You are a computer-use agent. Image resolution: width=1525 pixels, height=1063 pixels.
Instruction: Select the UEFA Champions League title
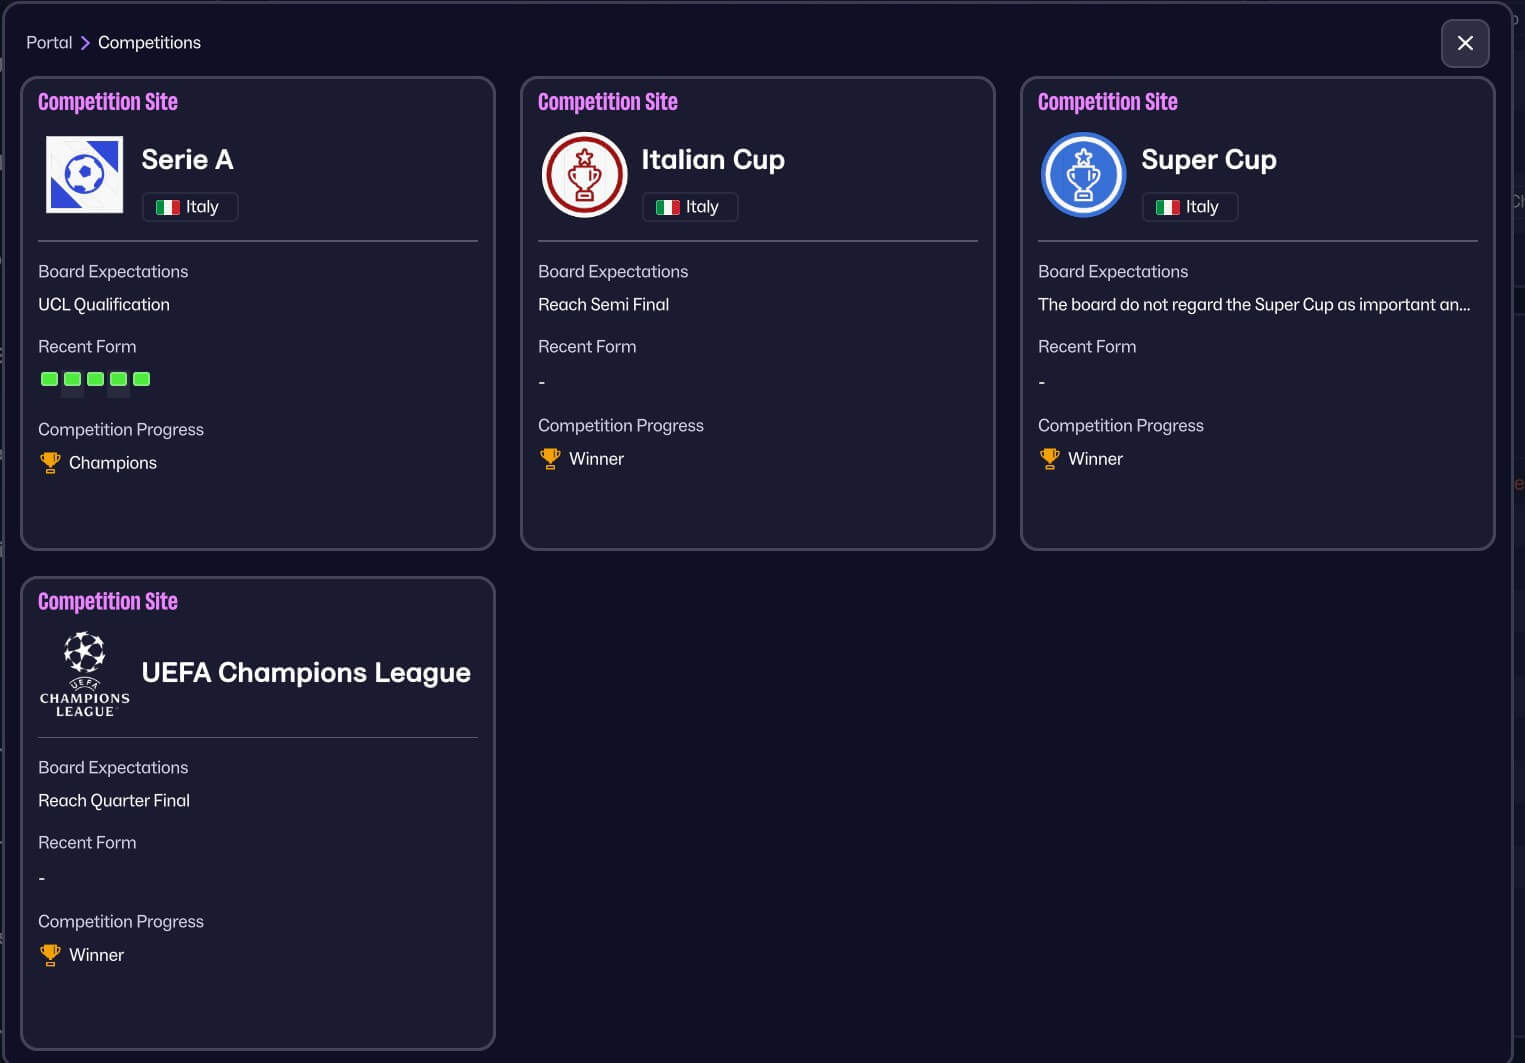pyautogui.click(x=306, y=672)
